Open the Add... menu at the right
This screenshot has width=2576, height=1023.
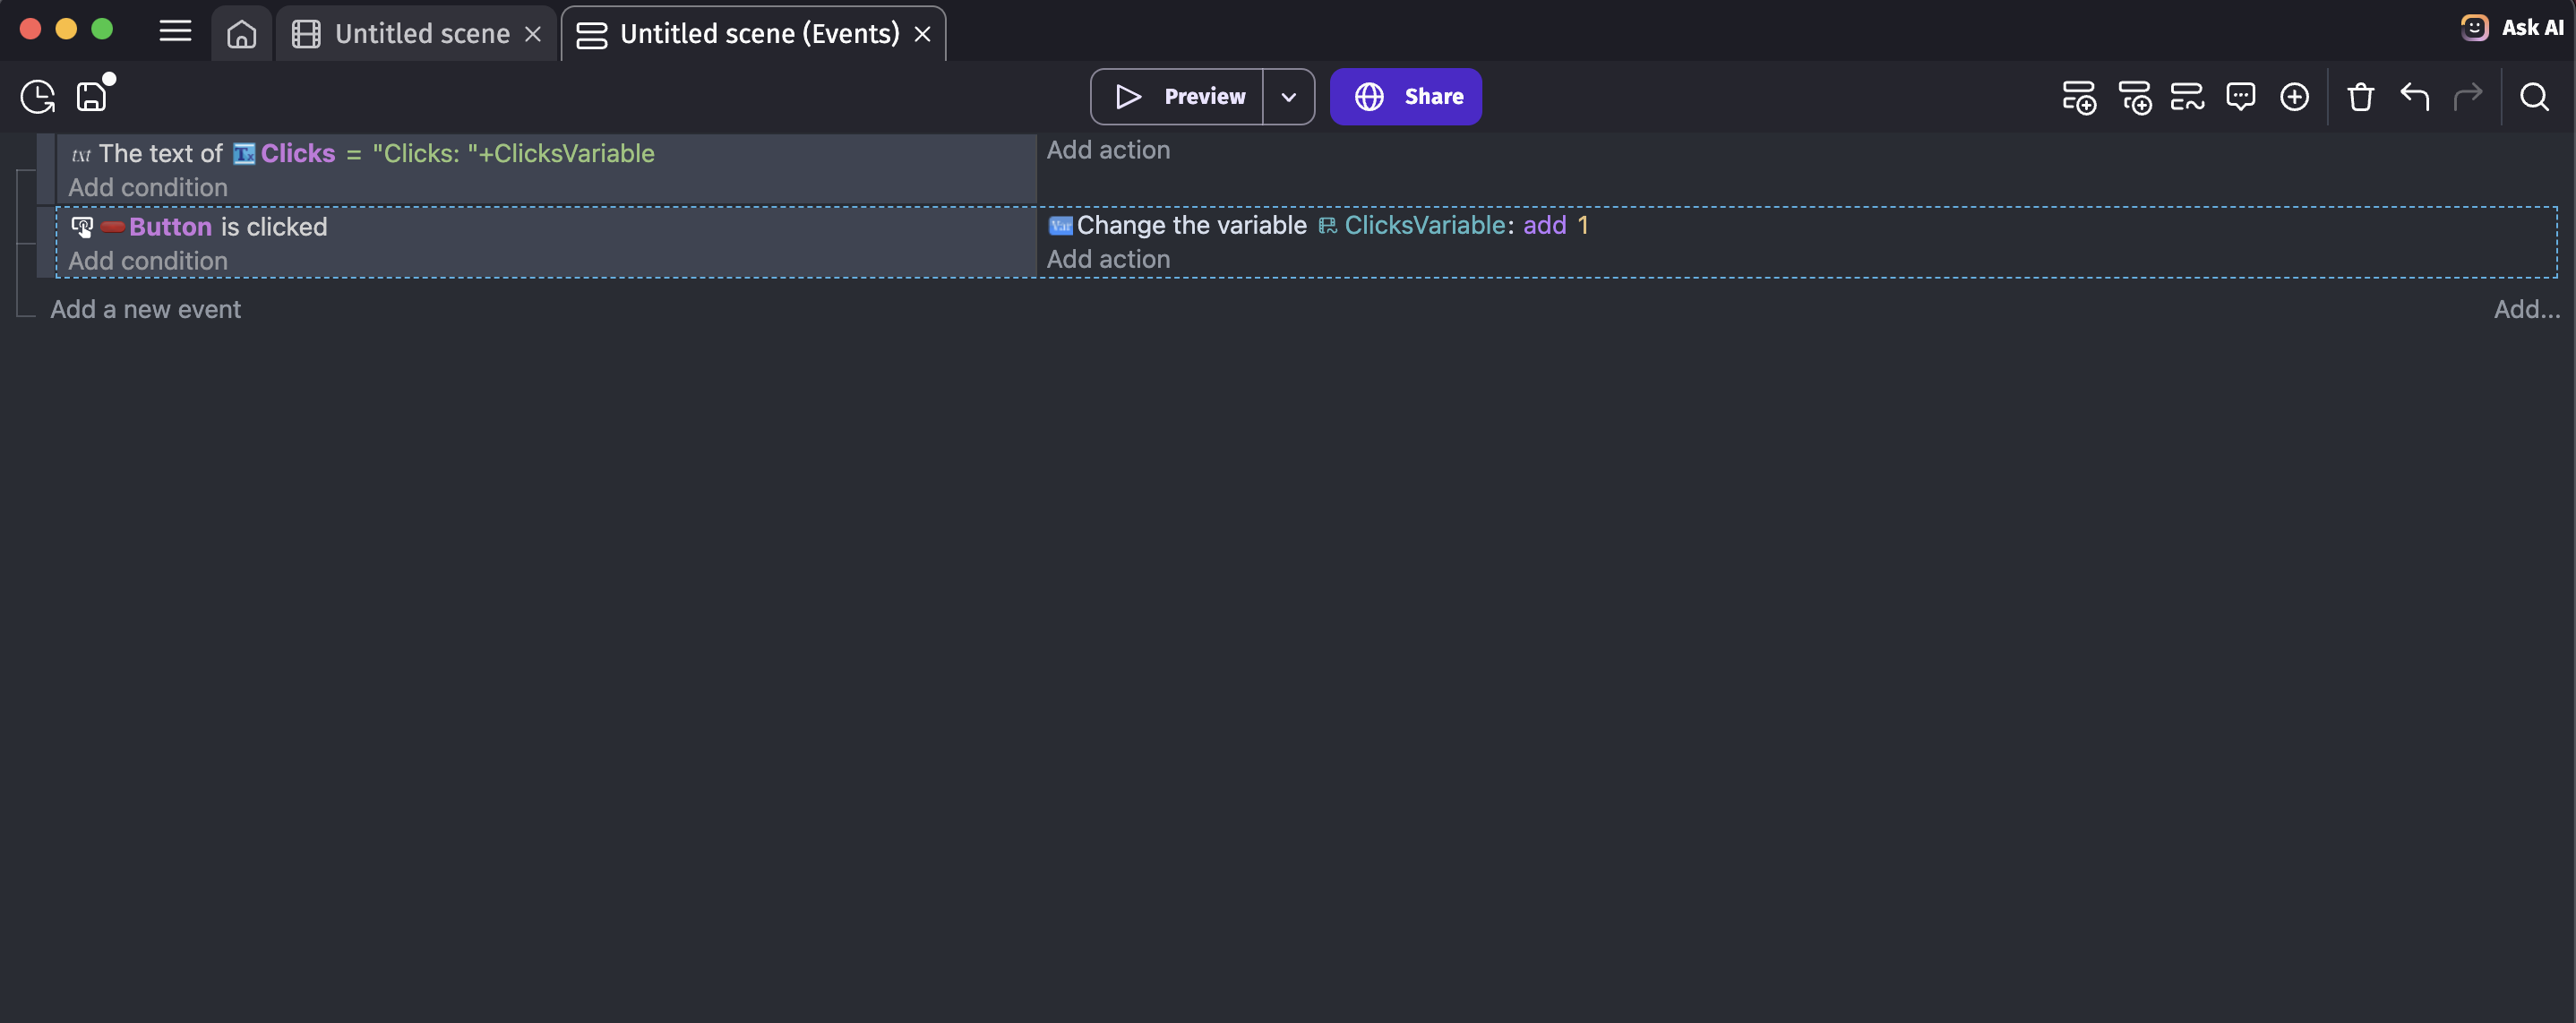tap(2526, 310)
